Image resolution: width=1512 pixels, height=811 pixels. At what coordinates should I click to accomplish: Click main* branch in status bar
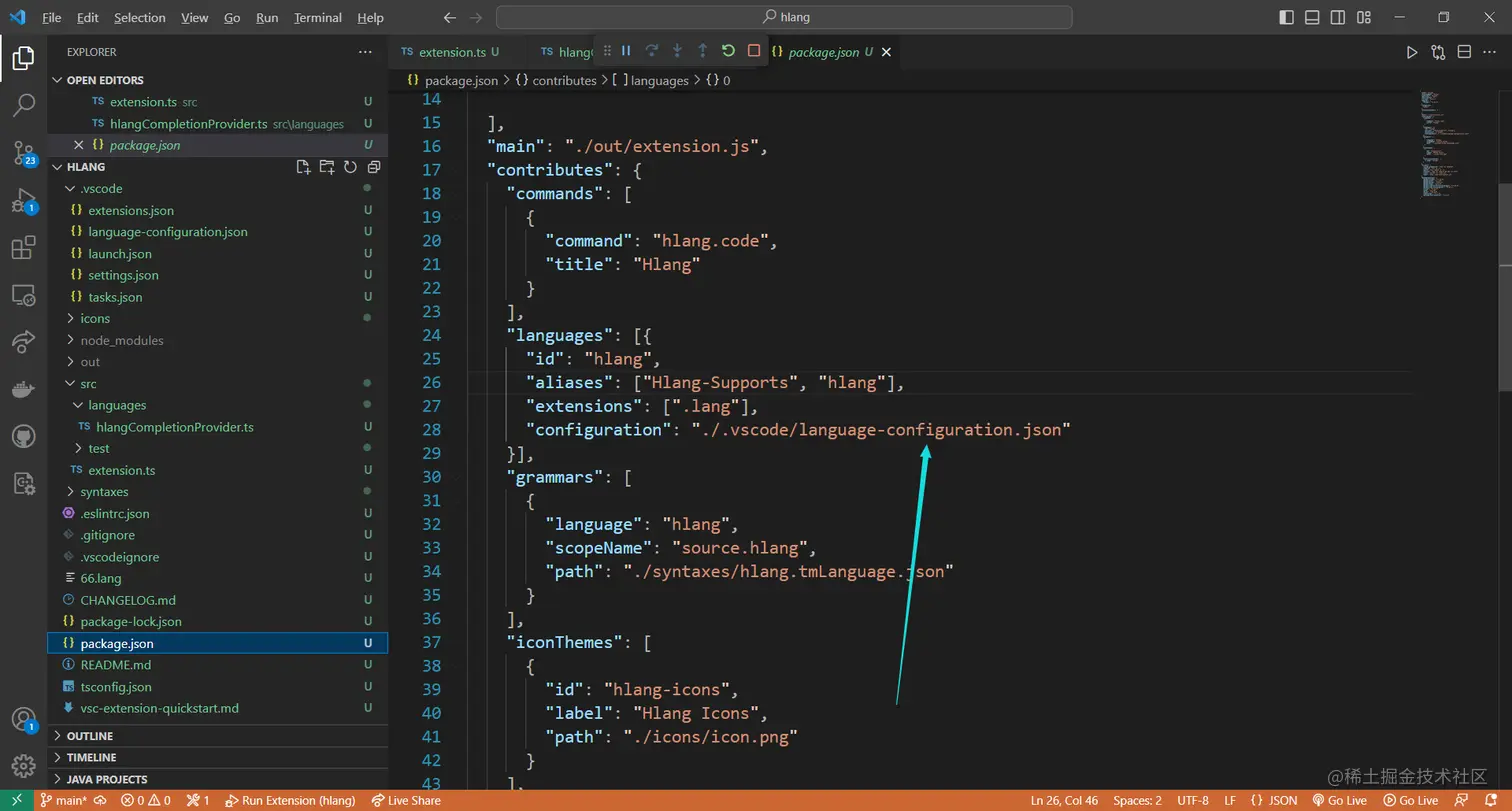click(x=63, y=800)
